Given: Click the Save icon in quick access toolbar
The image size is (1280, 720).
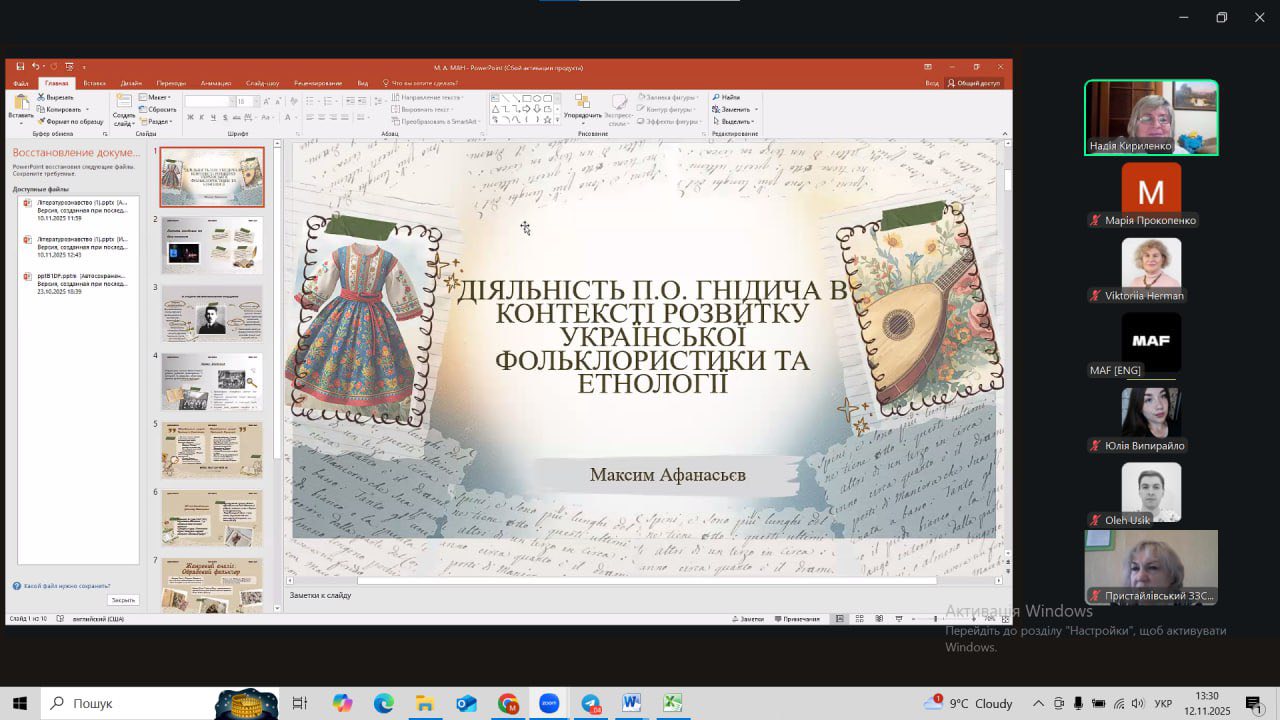Looking at the screenshot, I should [x=20, y=67].
